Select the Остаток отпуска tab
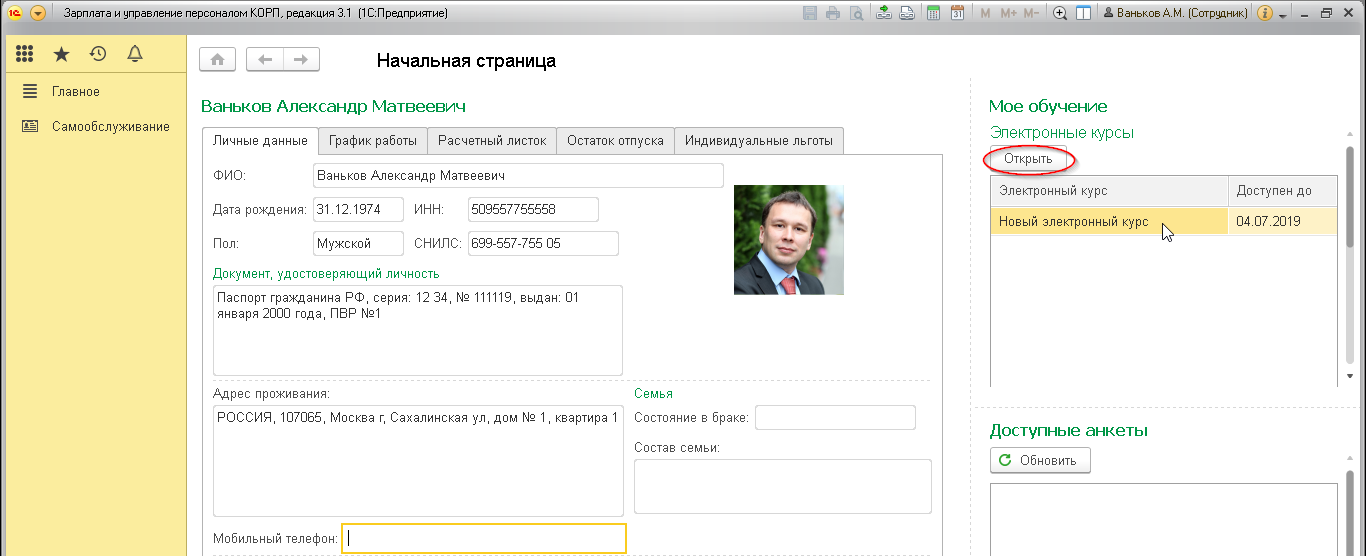 pos(615,141)
